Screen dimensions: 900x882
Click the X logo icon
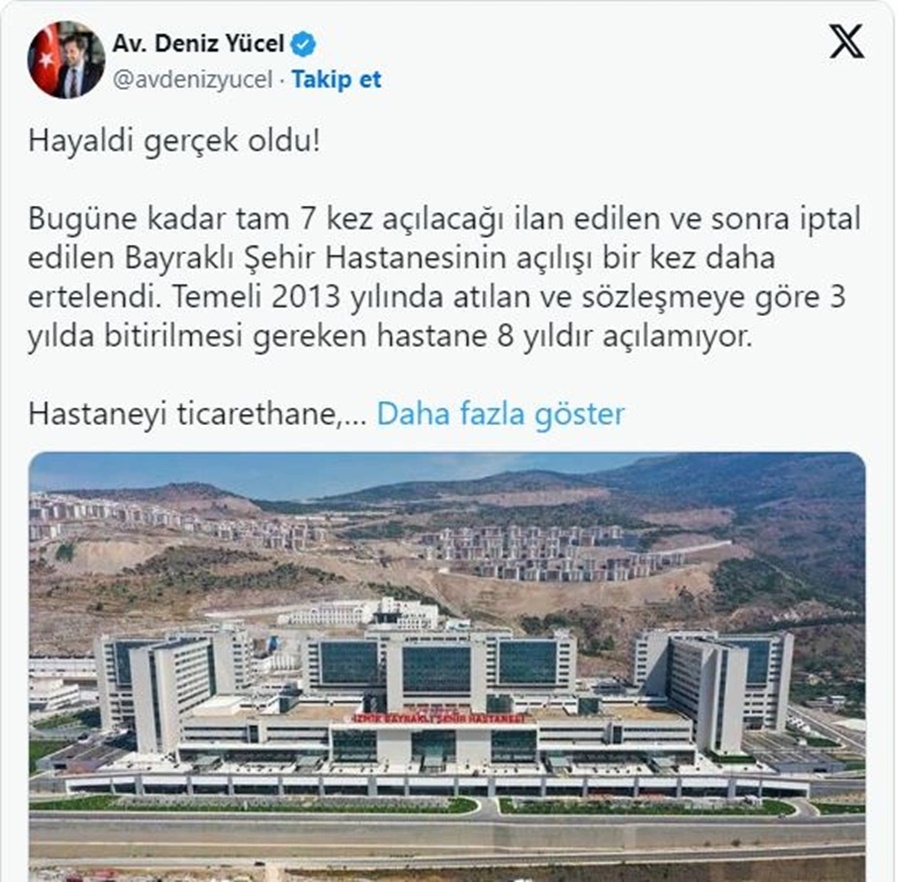coord(847,41)
